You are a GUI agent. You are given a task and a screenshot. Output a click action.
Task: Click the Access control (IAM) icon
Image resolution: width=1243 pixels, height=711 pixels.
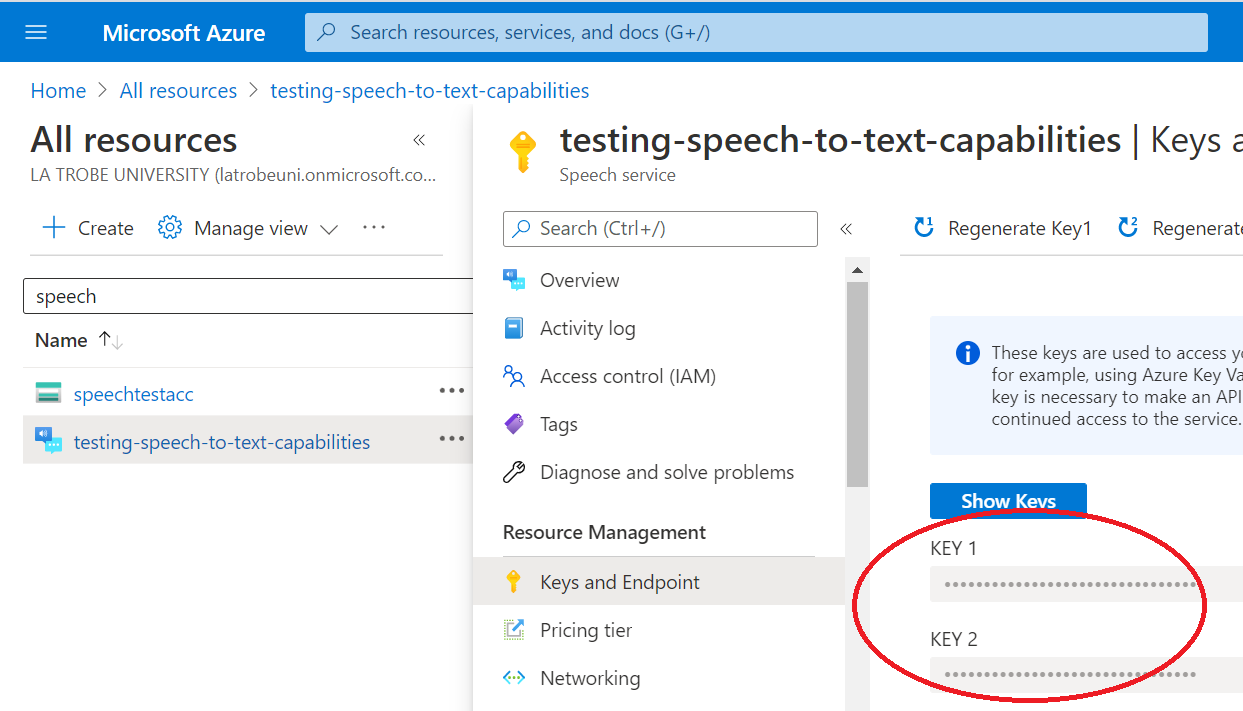pos(514,376)
